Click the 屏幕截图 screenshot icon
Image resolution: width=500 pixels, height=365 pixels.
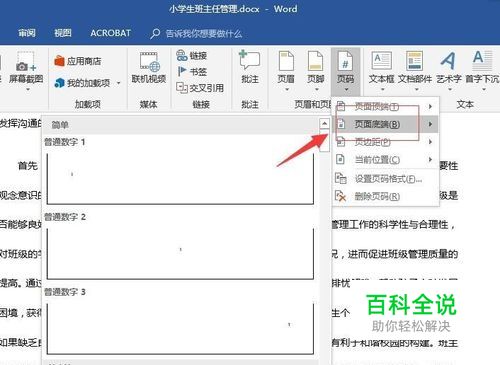tap(26, 62)
